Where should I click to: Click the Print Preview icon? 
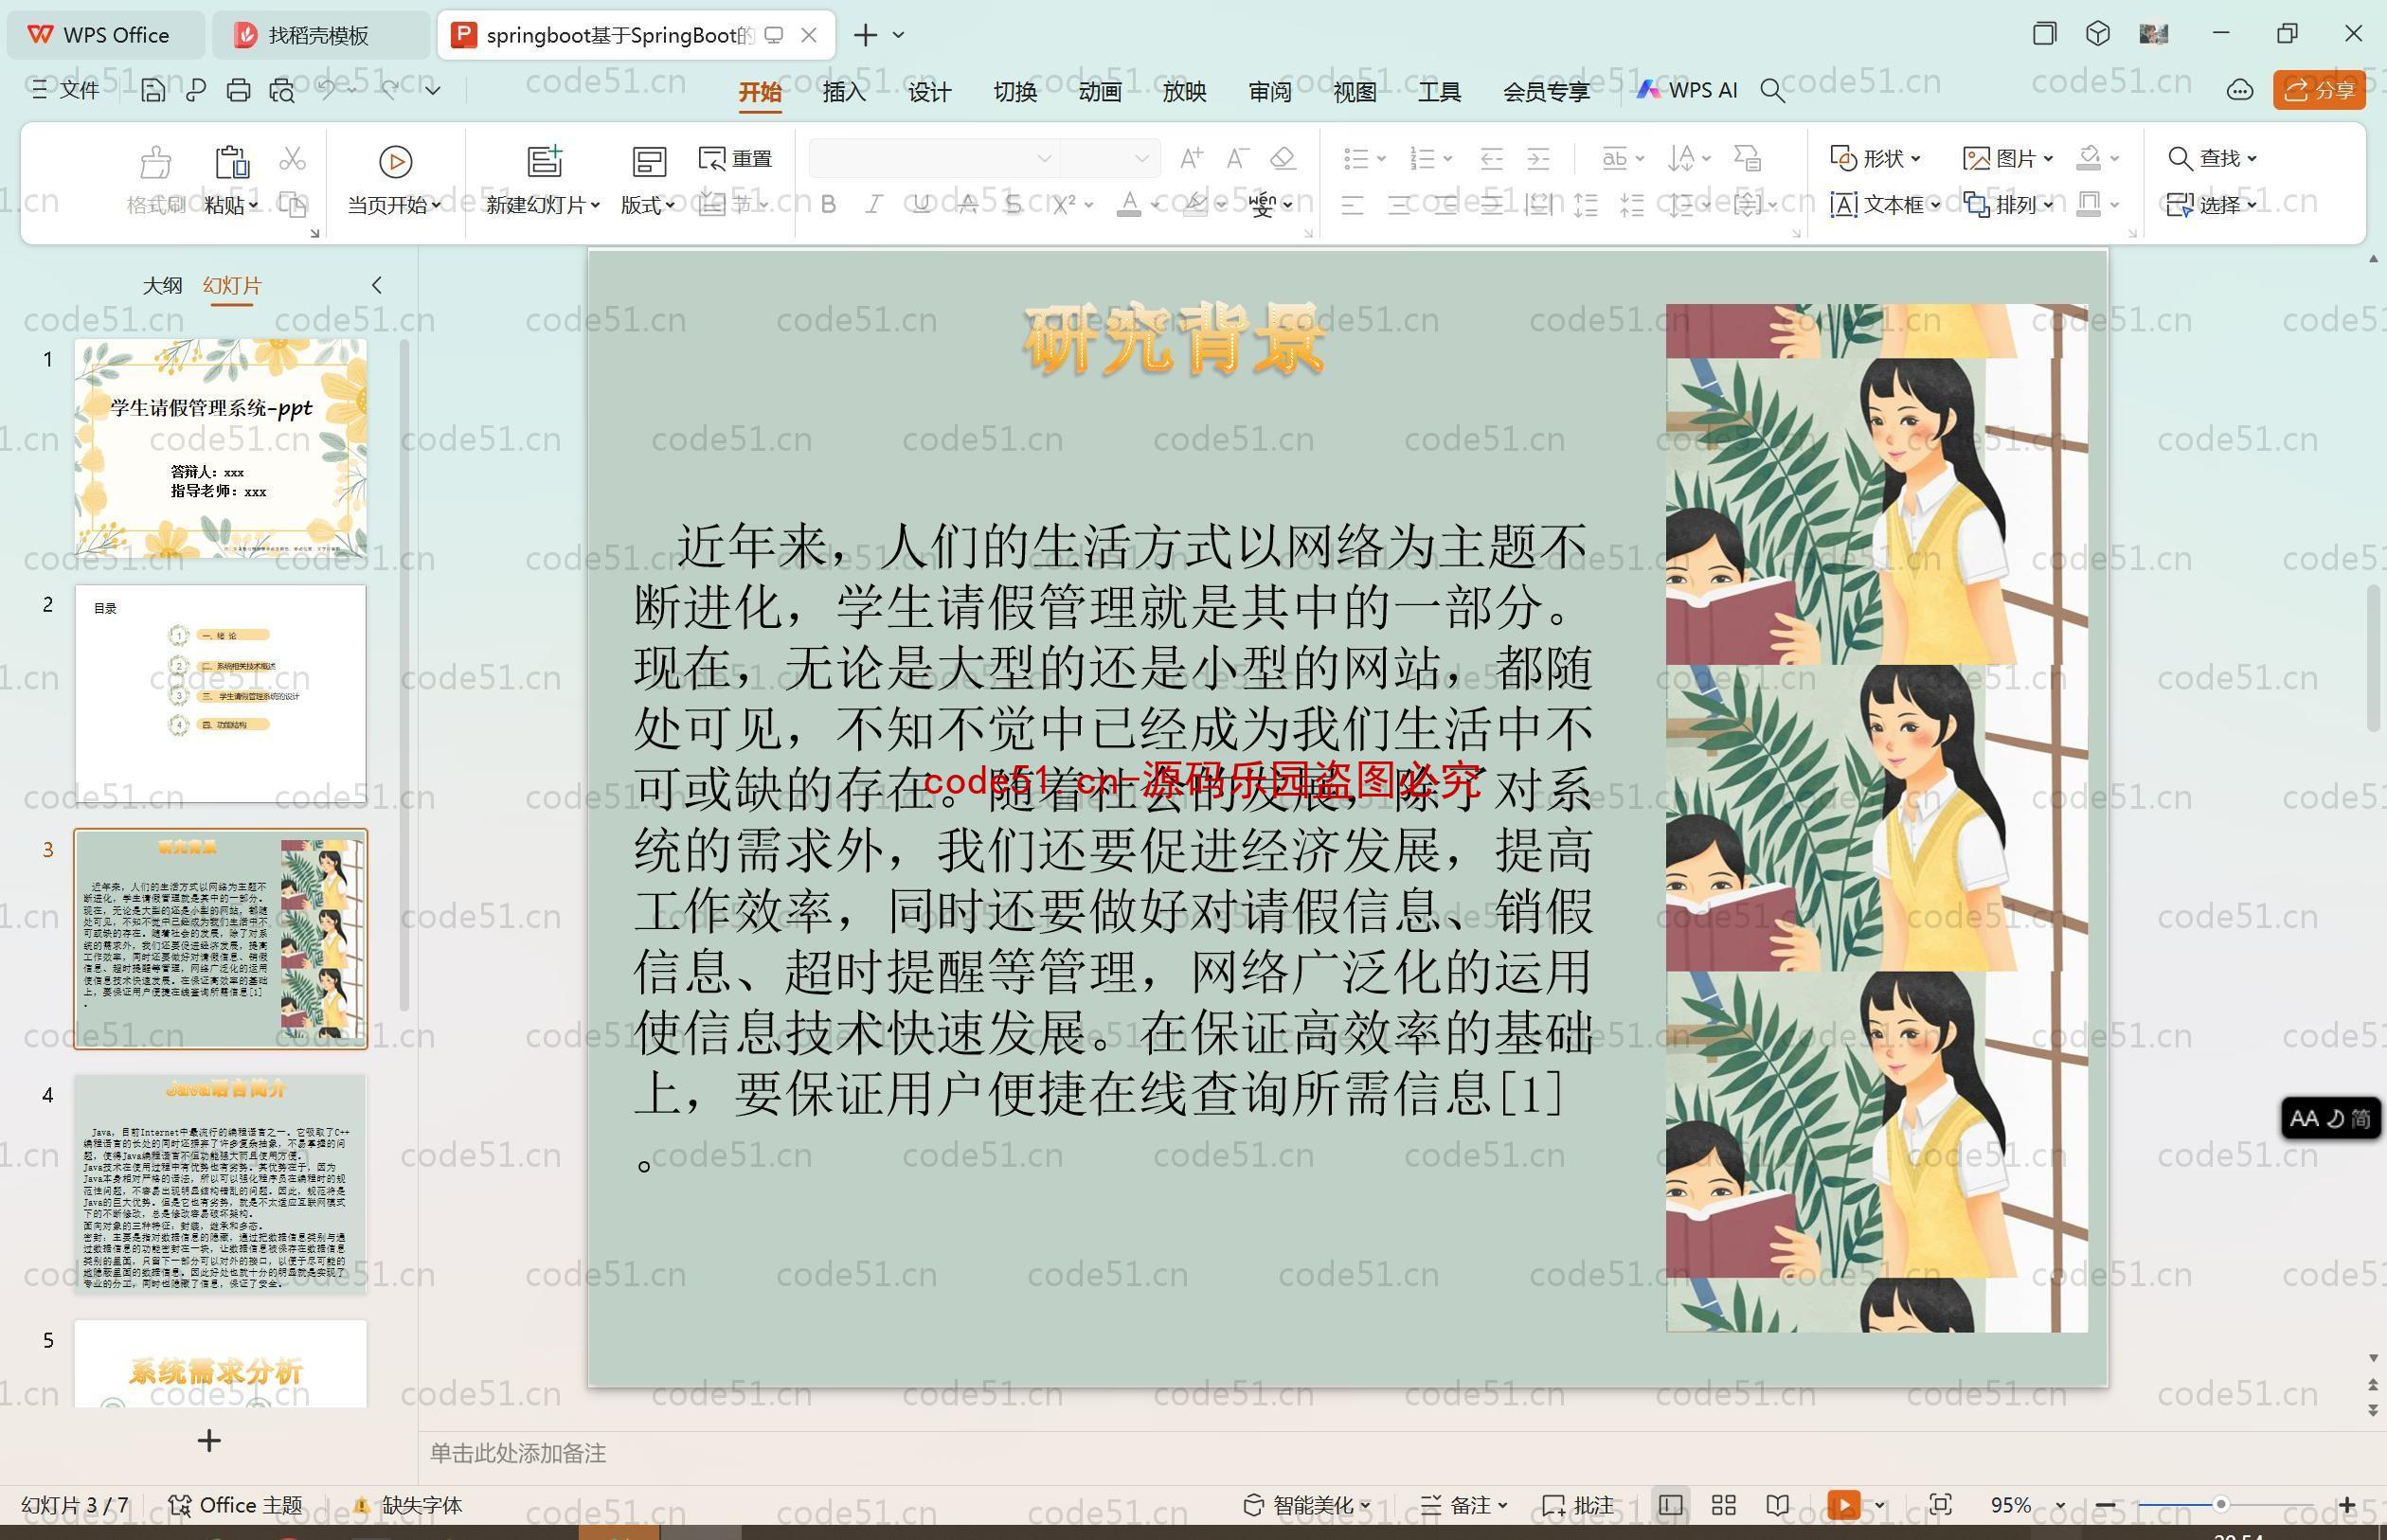click(x=282, y=91)
